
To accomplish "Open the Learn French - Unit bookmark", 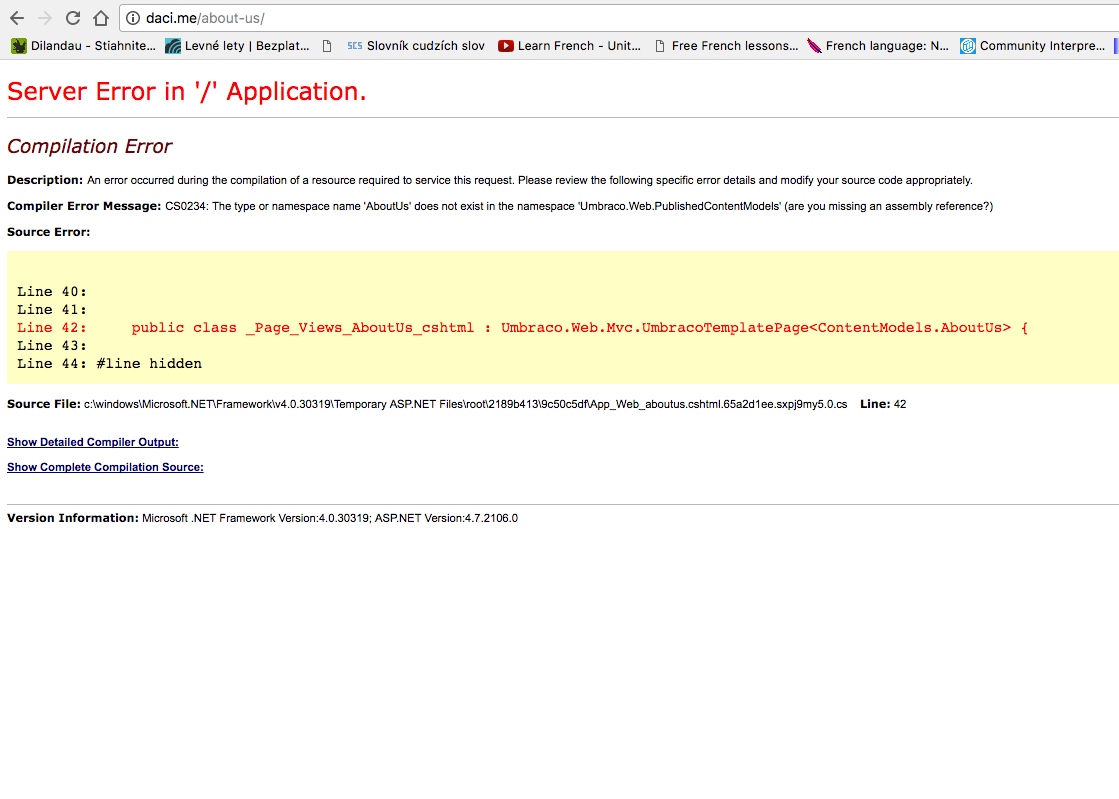I will coord(569,46).
